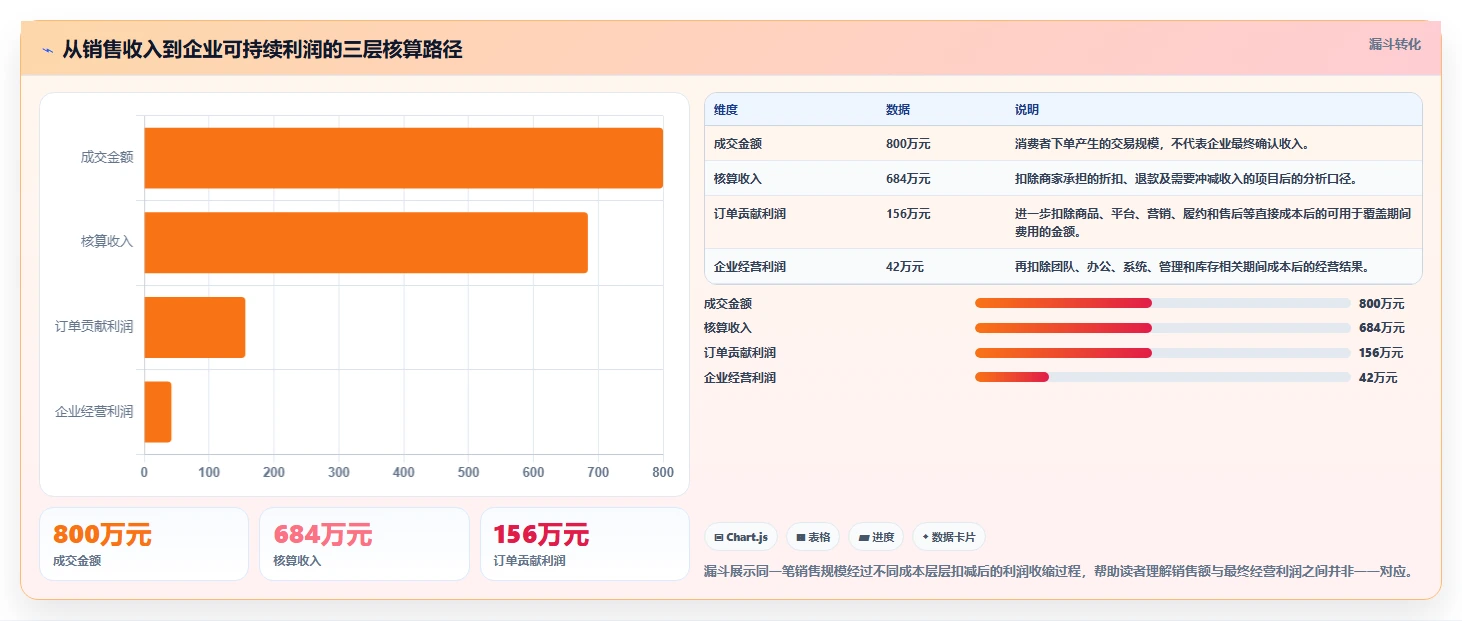
Task: Click the 成交金额 cell in the table
Action: (x=738, y=144)
